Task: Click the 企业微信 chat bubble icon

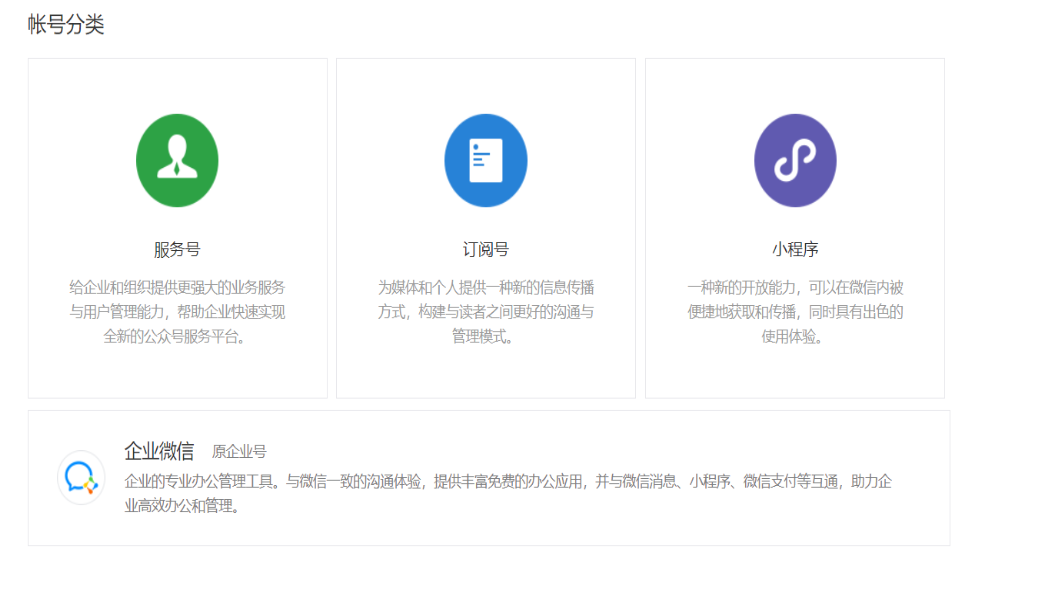Action: (x=81, y=478)
